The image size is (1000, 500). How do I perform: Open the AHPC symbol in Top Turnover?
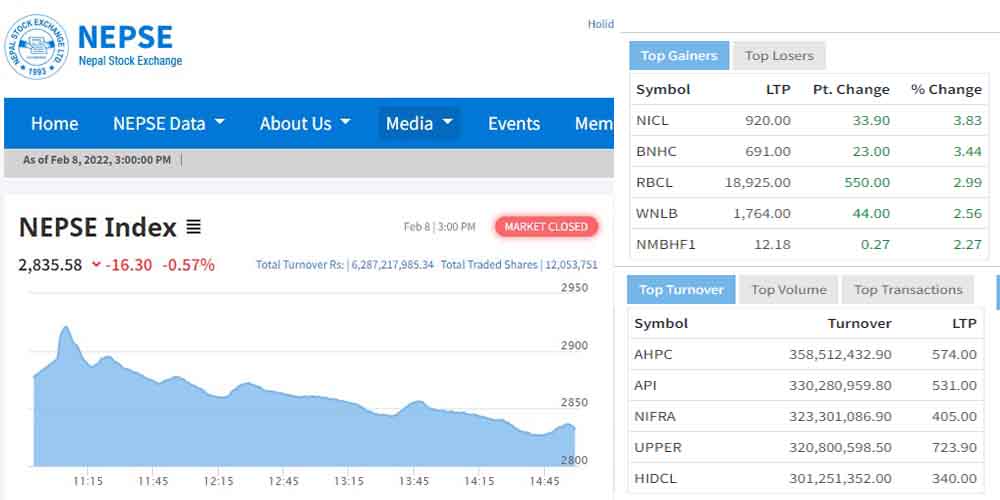pyautogui.click(x=654, y=354)
